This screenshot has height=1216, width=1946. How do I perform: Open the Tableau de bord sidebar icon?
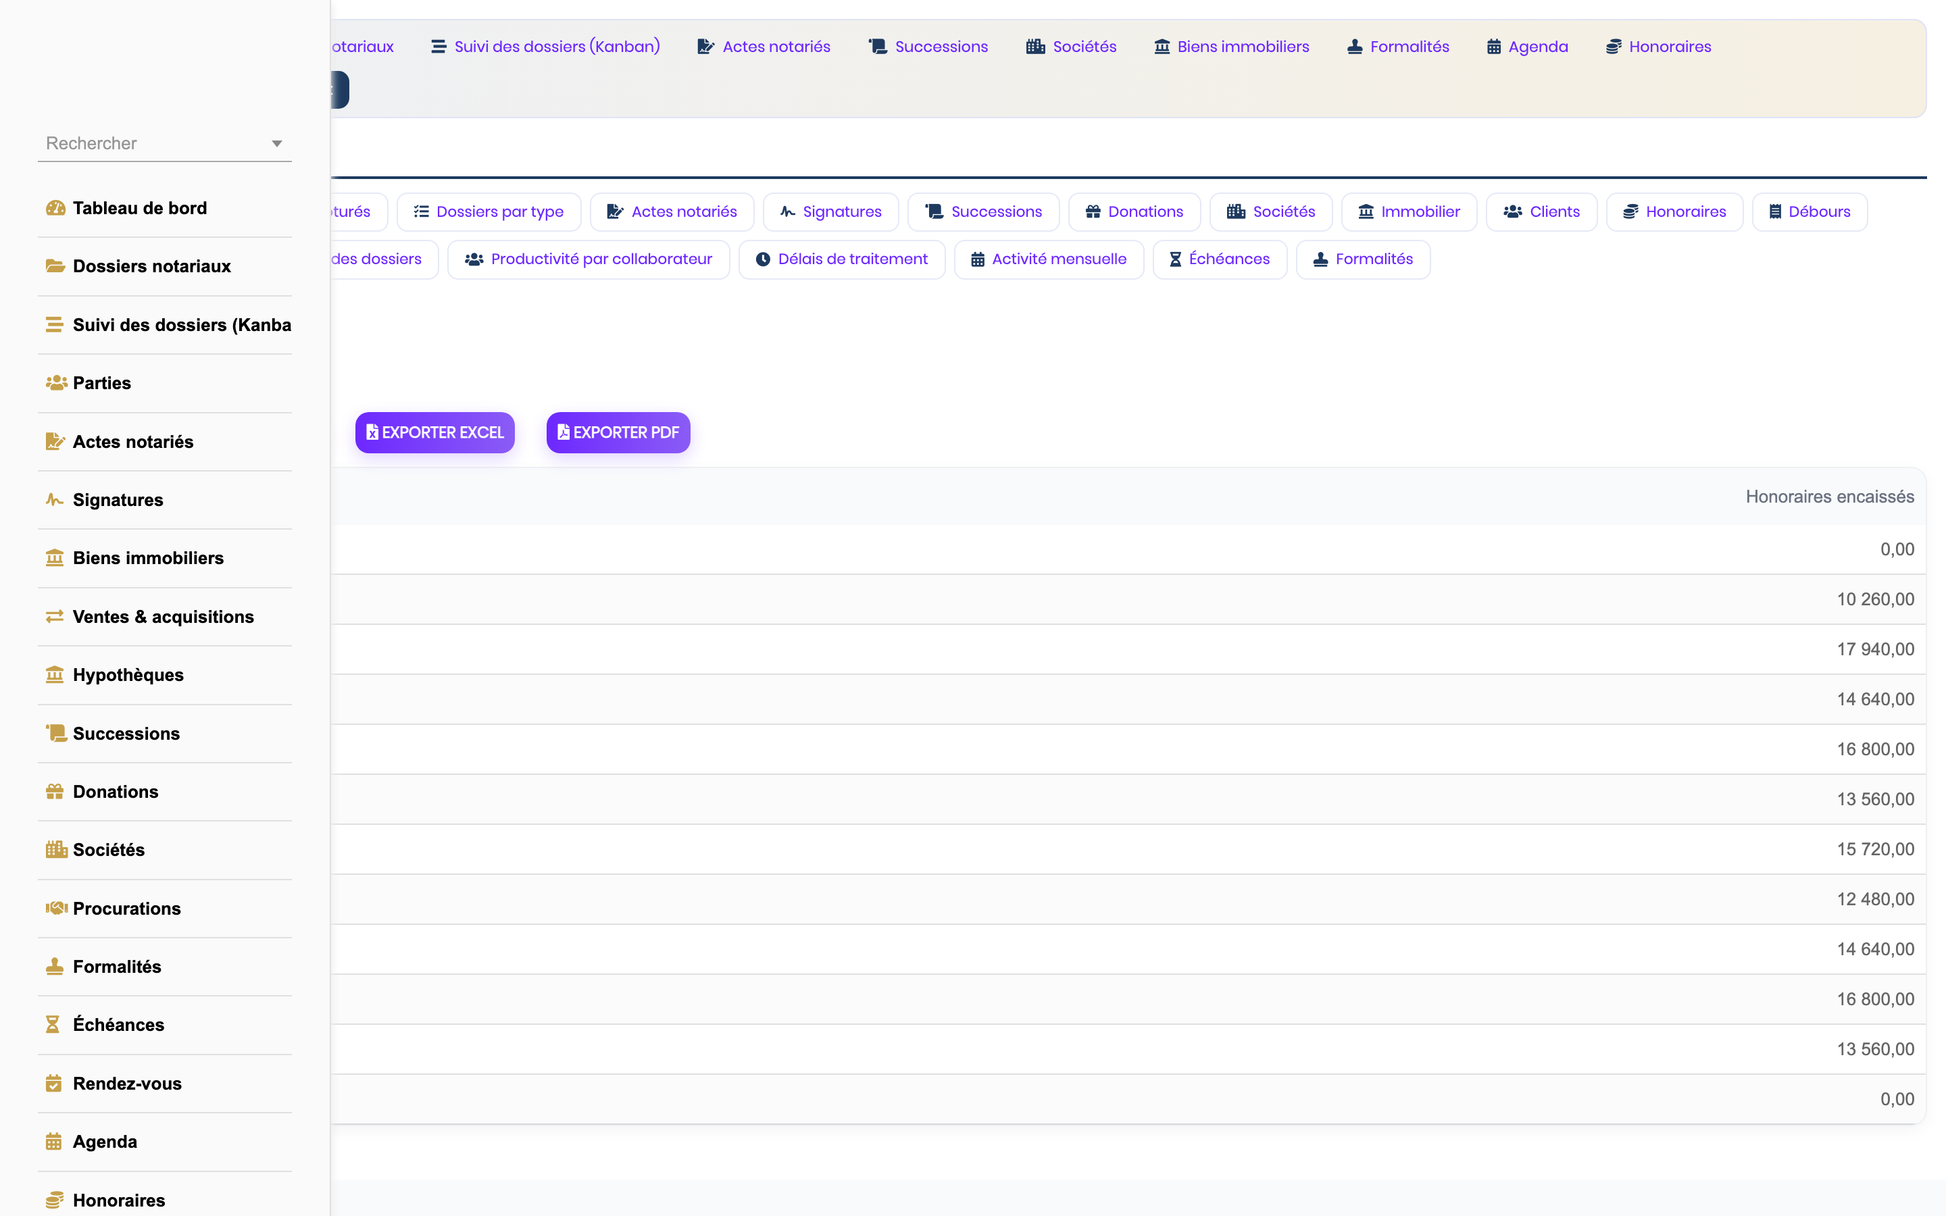pyautogui.click(x=55, y=208)
